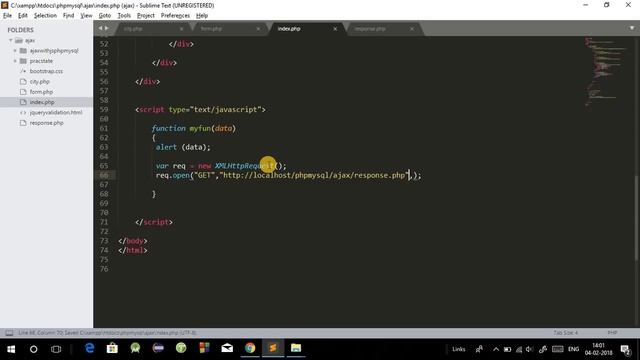Open the File menu
640x360 pixels.
(x=7, y=16)
